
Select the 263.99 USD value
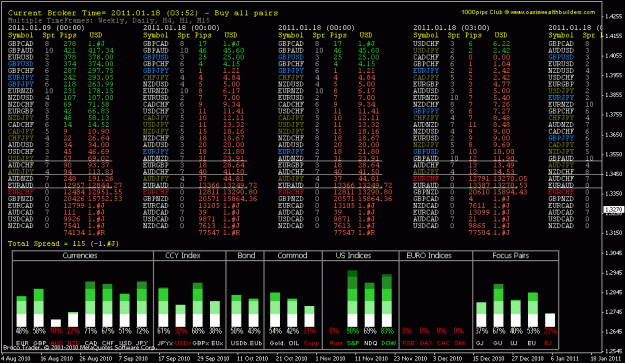tap(101, 84)
